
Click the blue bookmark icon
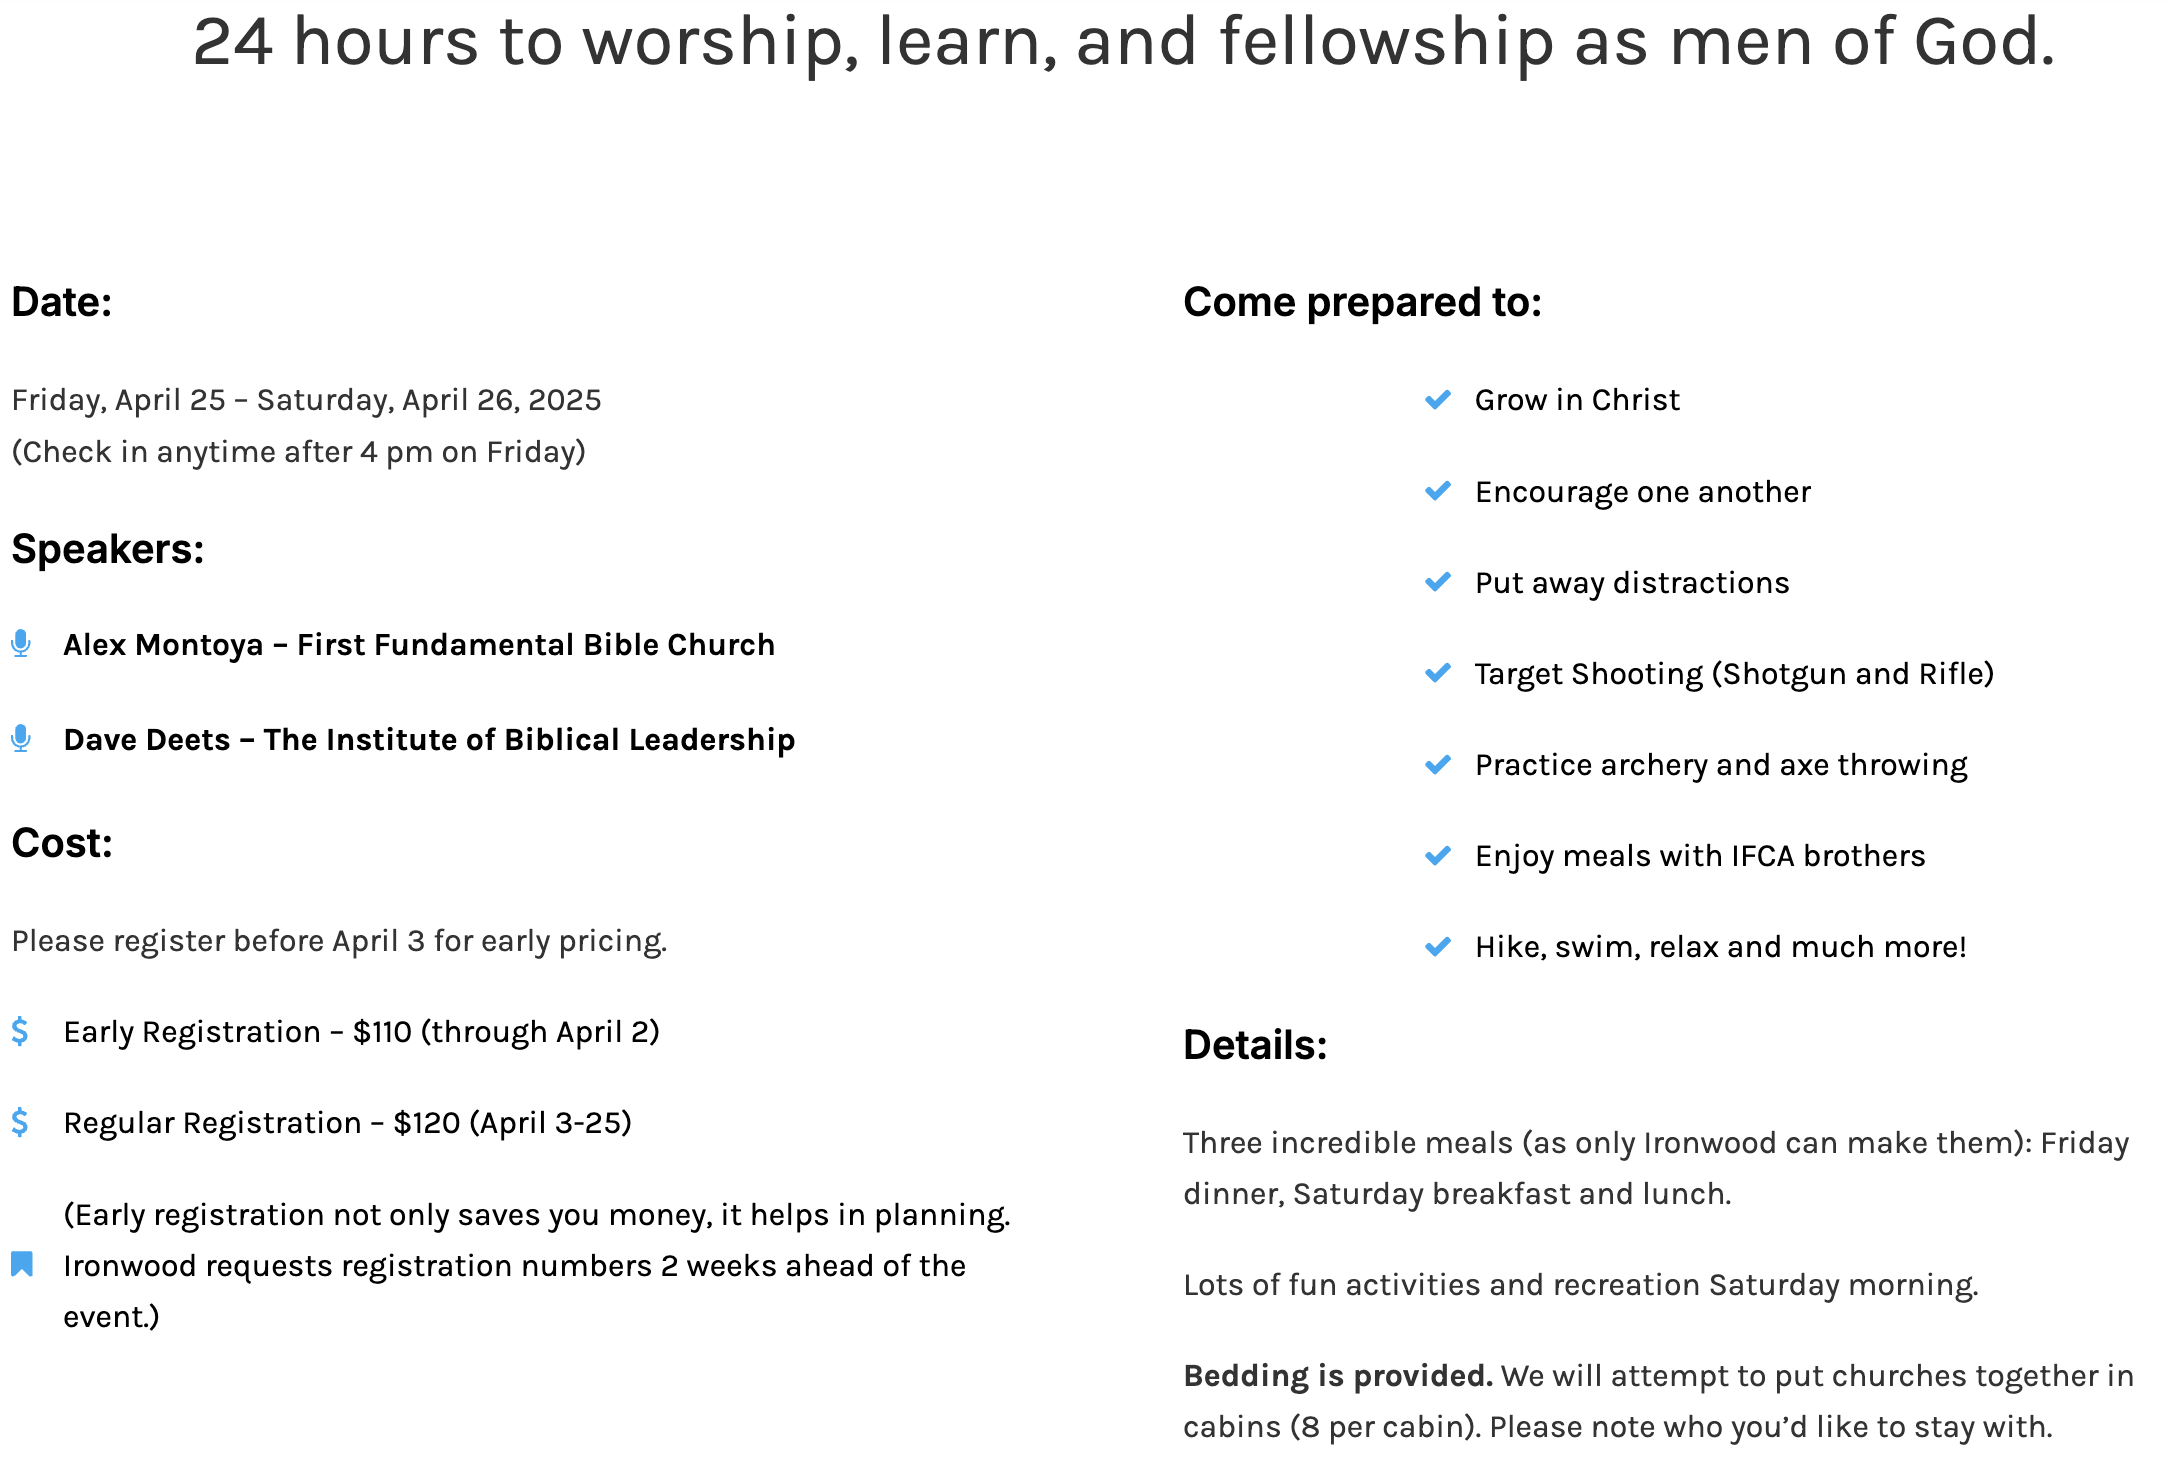tap(22, 1264)
